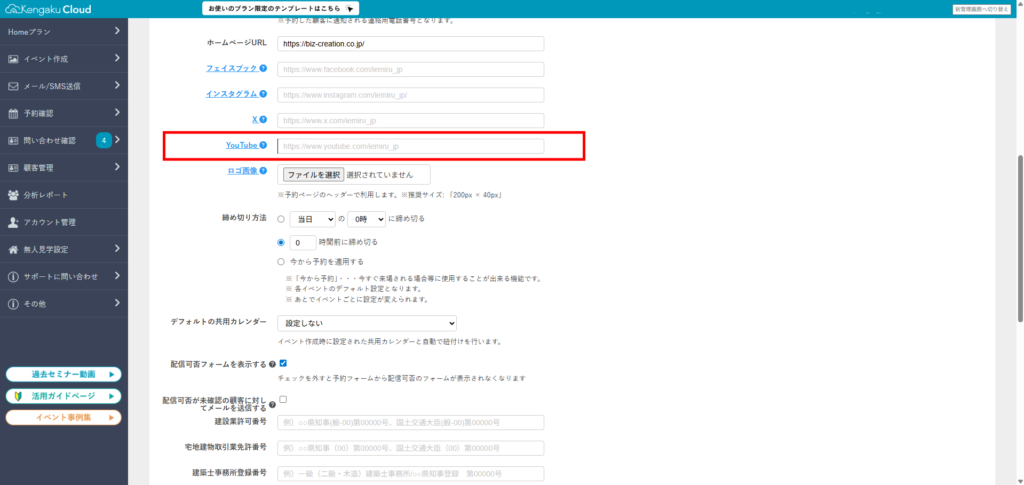Click the 顧客管理 card icon
The image size is (1024, 485).
pyautogui.click(x=13, y=168)
